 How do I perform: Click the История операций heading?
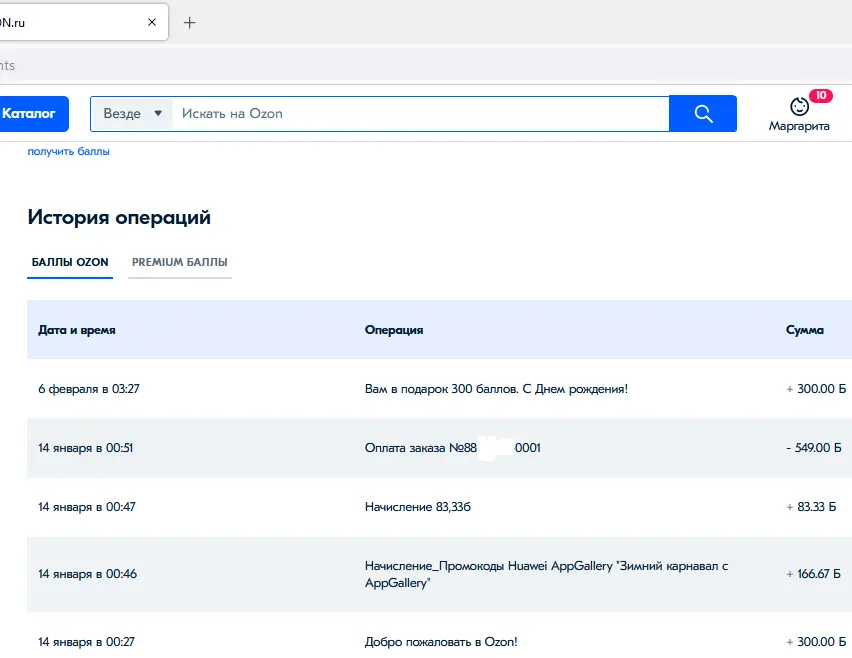(119, 217)
